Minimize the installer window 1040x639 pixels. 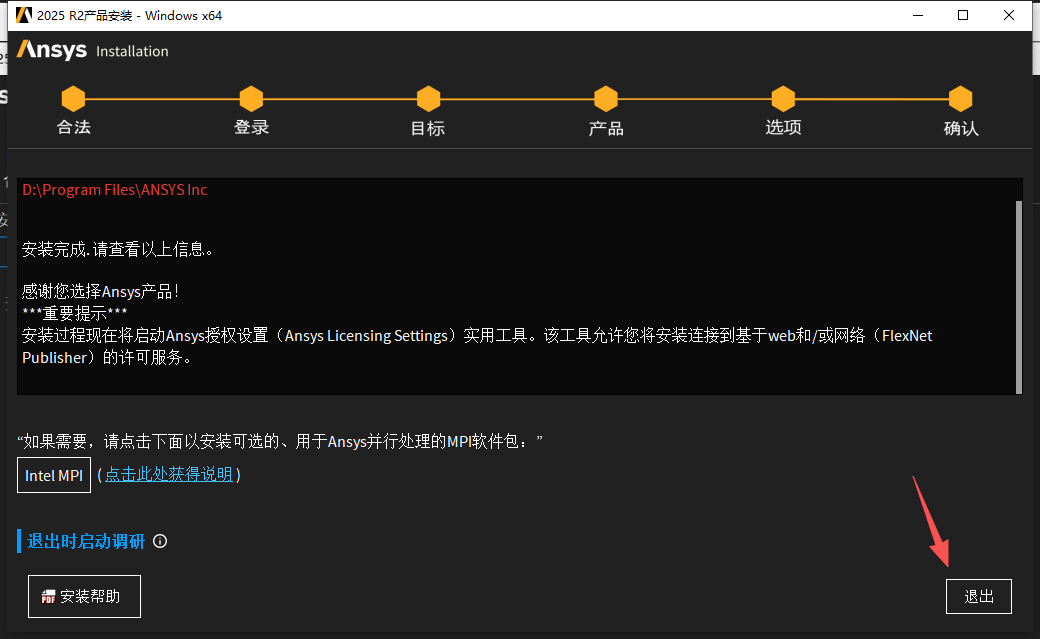click(917, 15)
